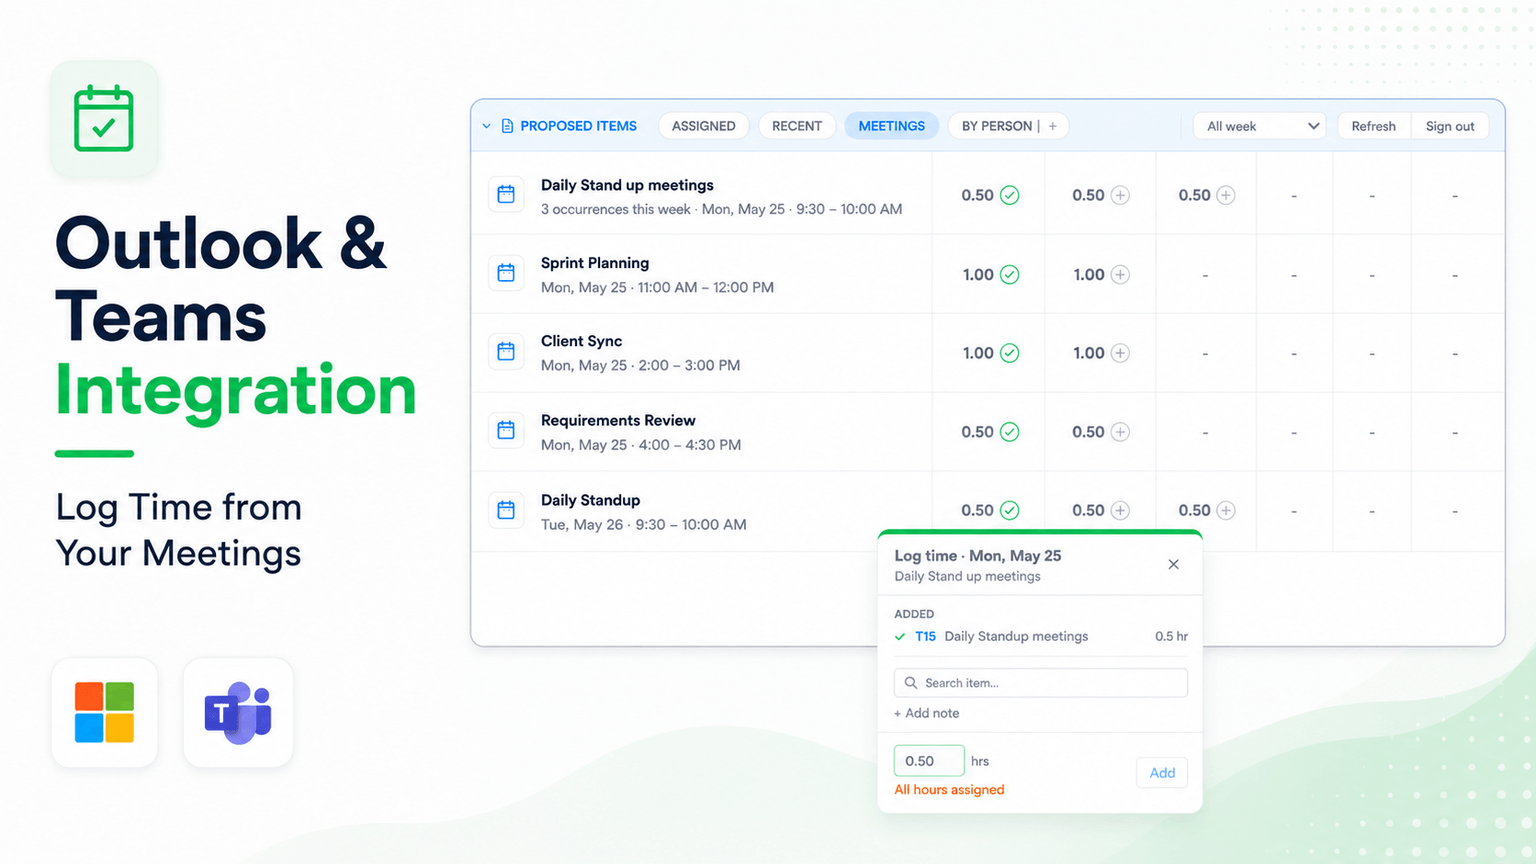Select the Sprint Planning meeting title

(x=595, y=263)
